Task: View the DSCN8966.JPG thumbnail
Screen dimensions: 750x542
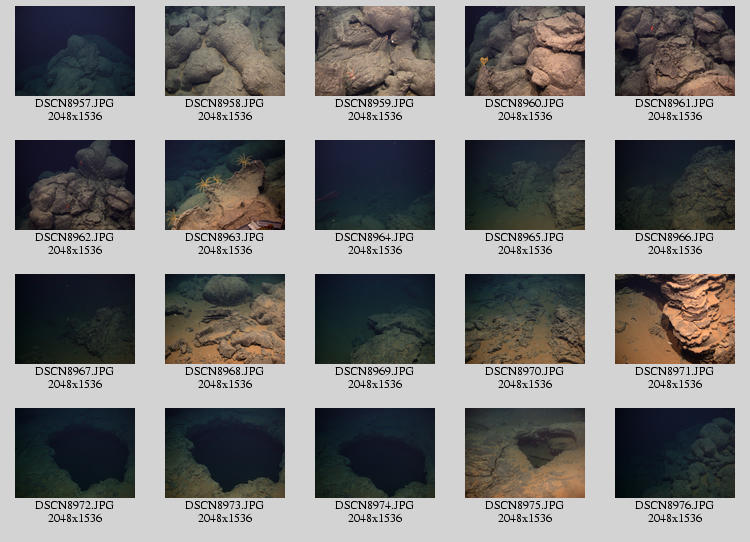Action: pos(675,185)
